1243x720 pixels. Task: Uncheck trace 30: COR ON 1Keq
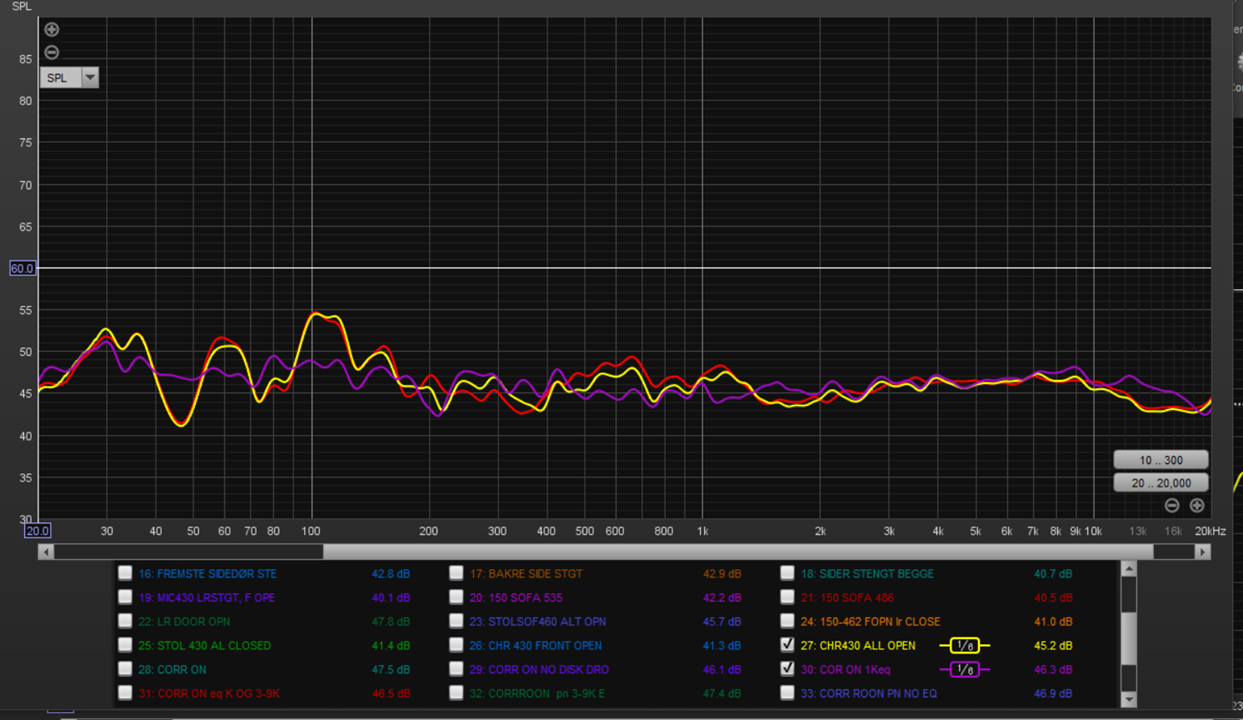click(x=787, y=669)
